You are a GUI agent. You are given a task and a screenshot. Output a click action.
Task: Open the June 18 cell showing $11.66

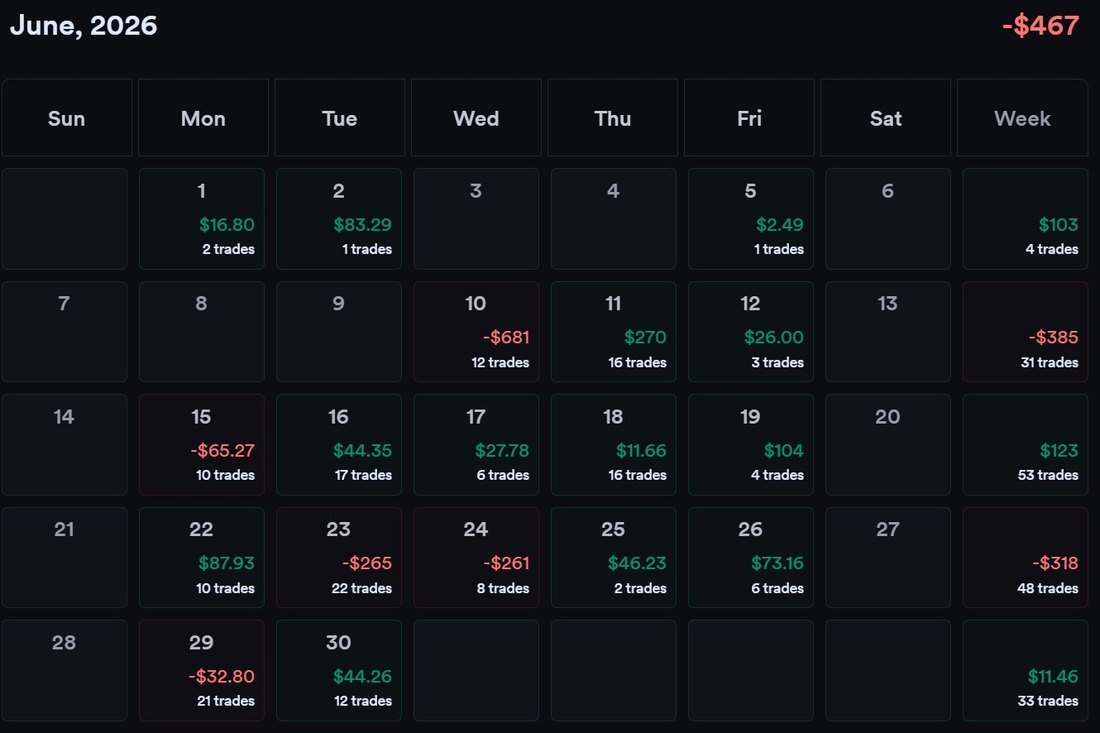coord(614,445)
